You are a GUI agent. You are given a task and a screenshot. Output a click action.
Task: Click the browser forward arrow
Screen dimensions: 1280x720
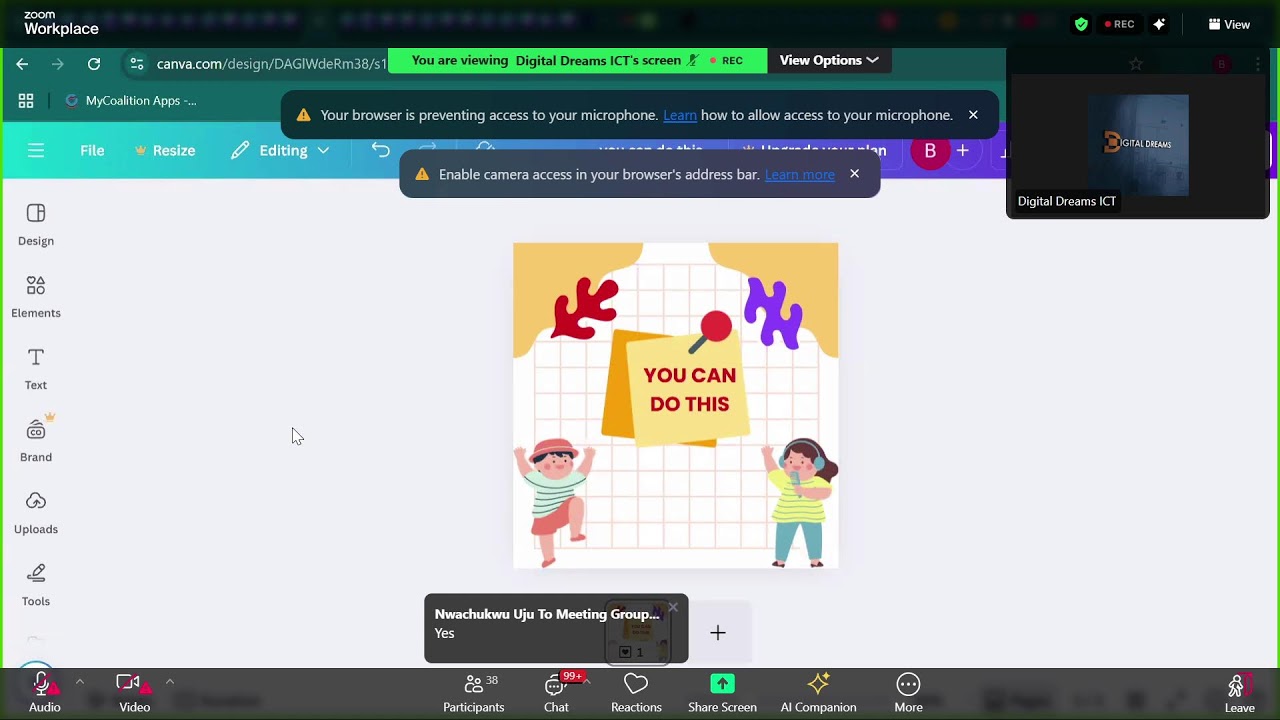click(58, 64)
